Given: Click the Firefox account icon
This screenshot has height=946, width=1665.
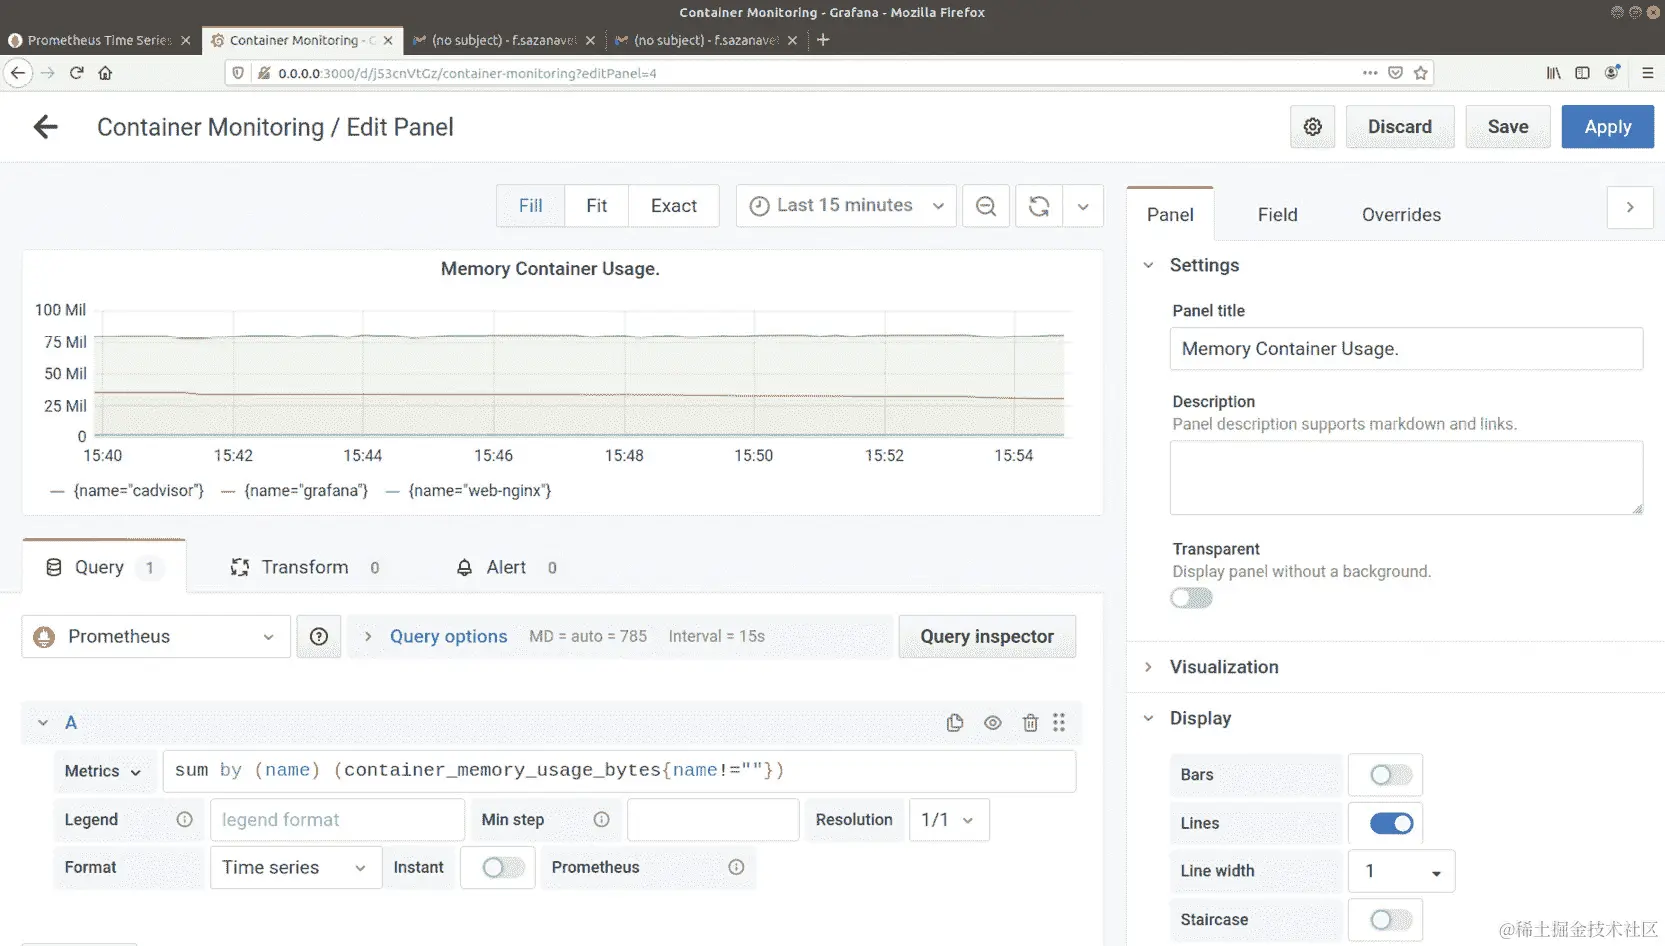Looking at the screenshot, I should pos(1612,73).
